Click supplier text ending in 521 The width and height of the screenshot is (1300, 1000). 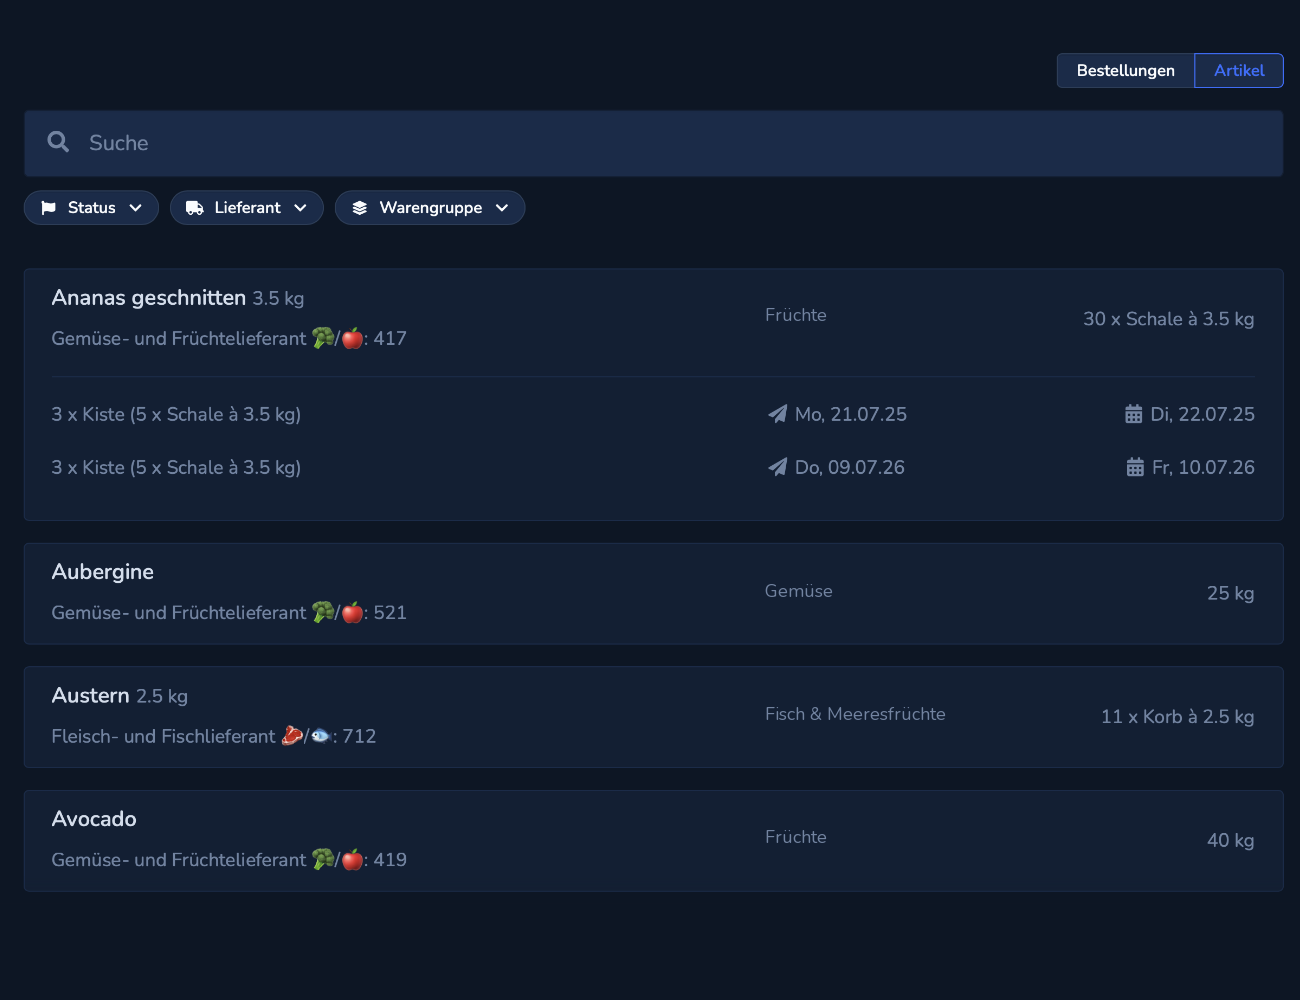[229, 612]
